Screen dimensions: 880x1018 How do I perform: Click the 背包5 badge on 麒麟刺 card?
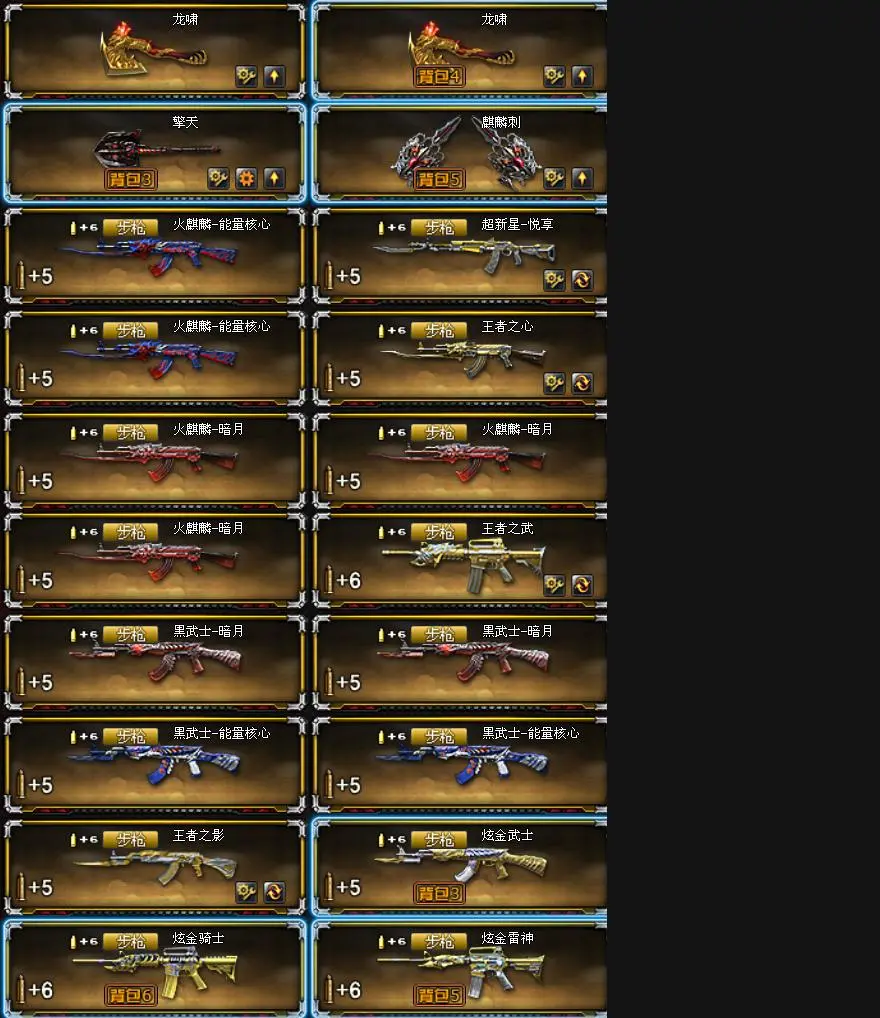pyautogui.click(x=440, y=179)
